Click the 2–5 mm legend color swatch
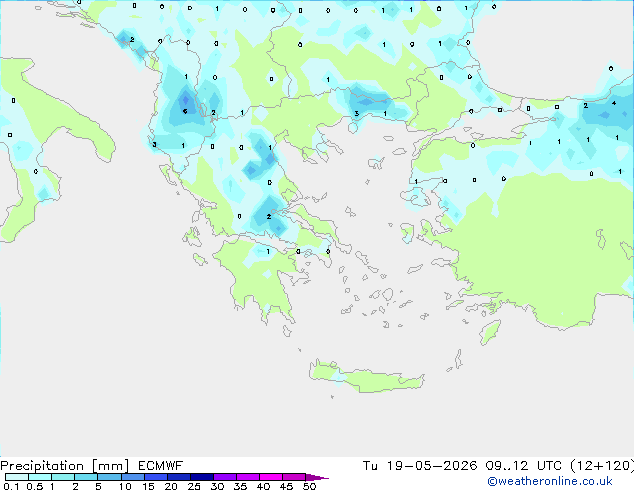Screen dimensions: 634x490 (86, 477)
